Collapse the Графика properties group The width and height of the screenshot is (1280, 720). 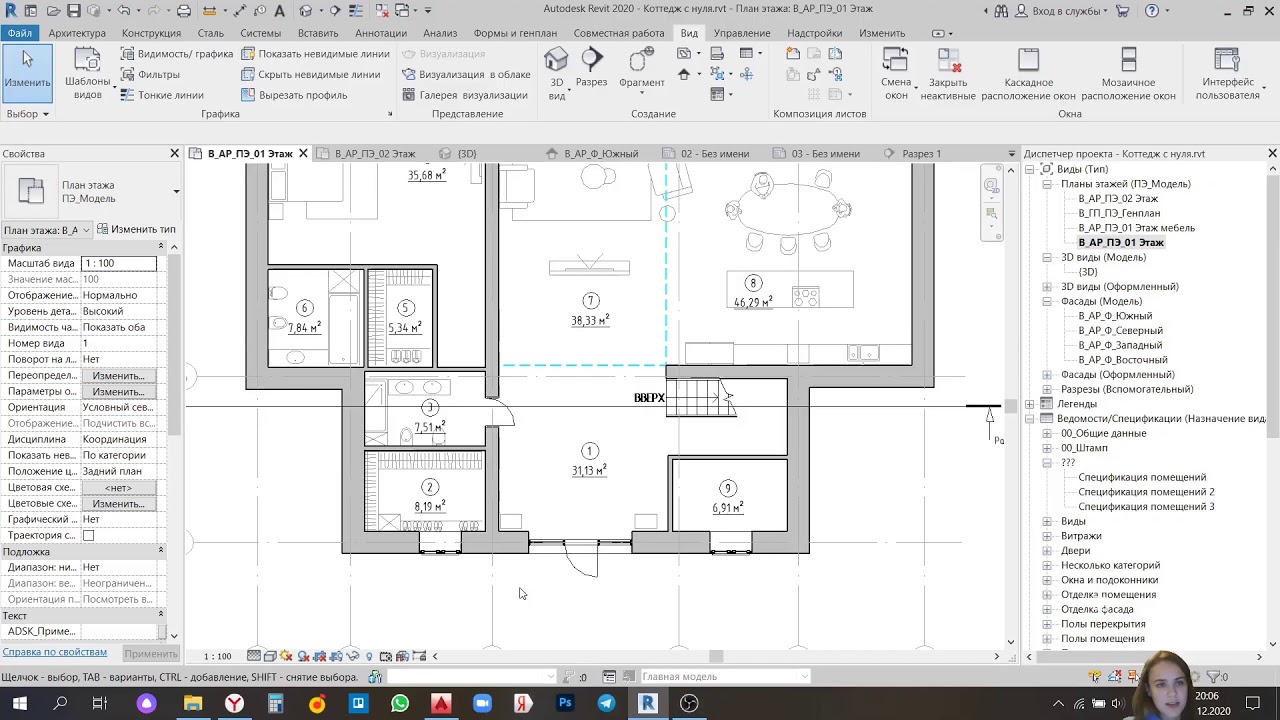(161, 247)
